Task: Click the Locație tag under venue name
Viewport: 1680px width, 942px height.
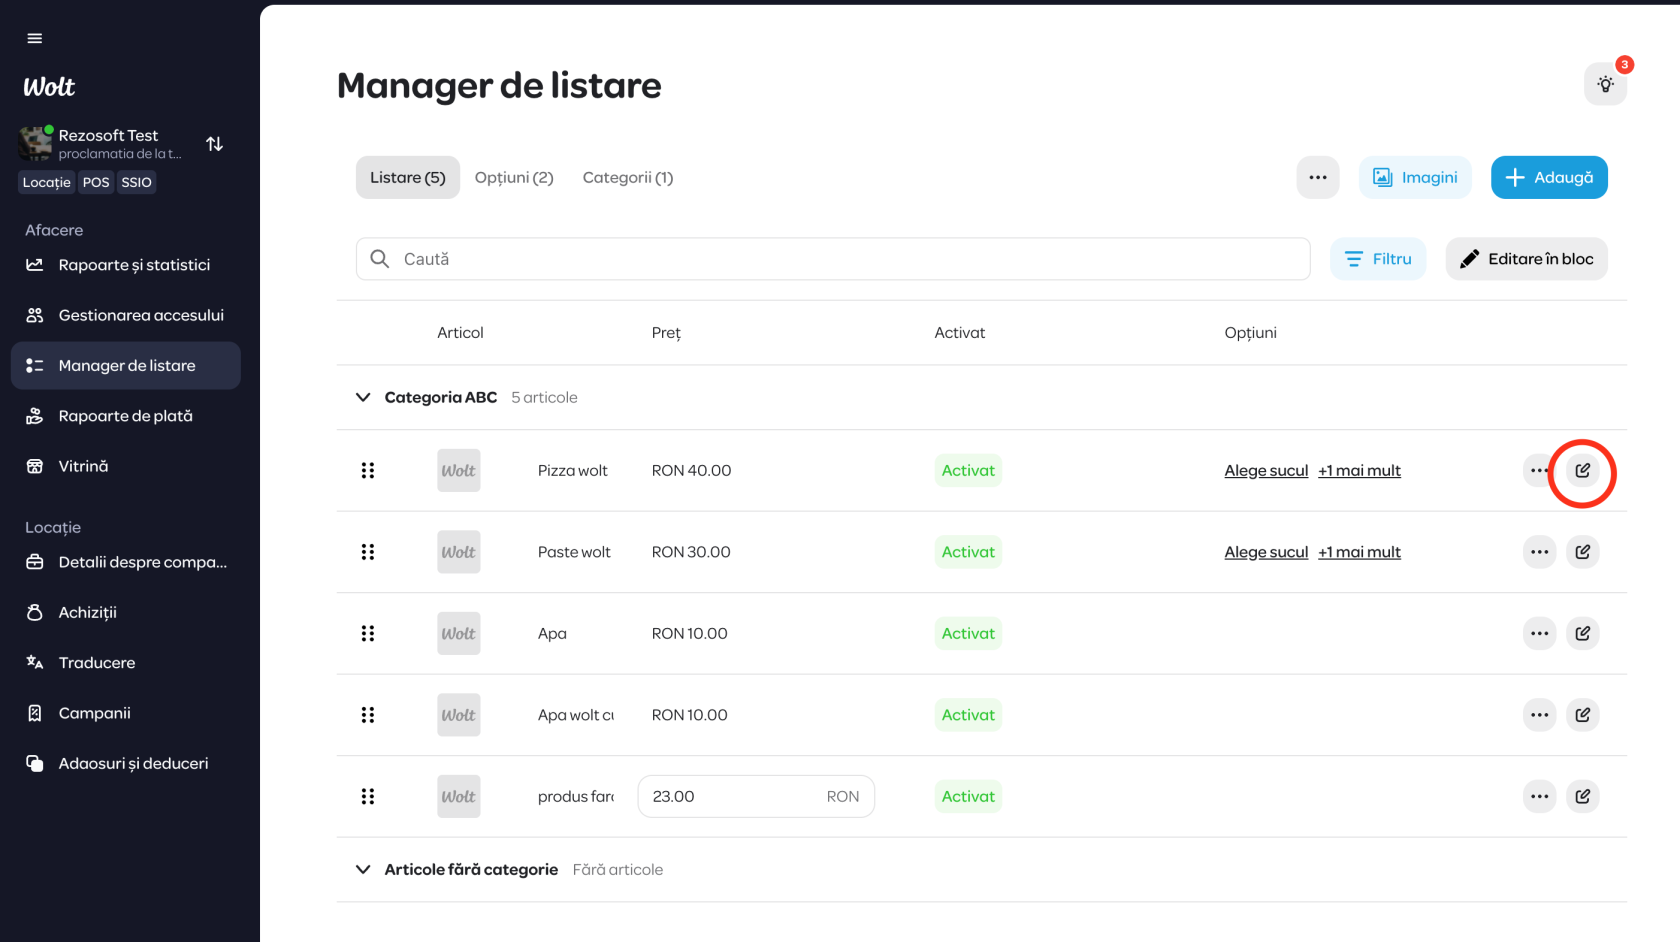Action: coord(47,182)
